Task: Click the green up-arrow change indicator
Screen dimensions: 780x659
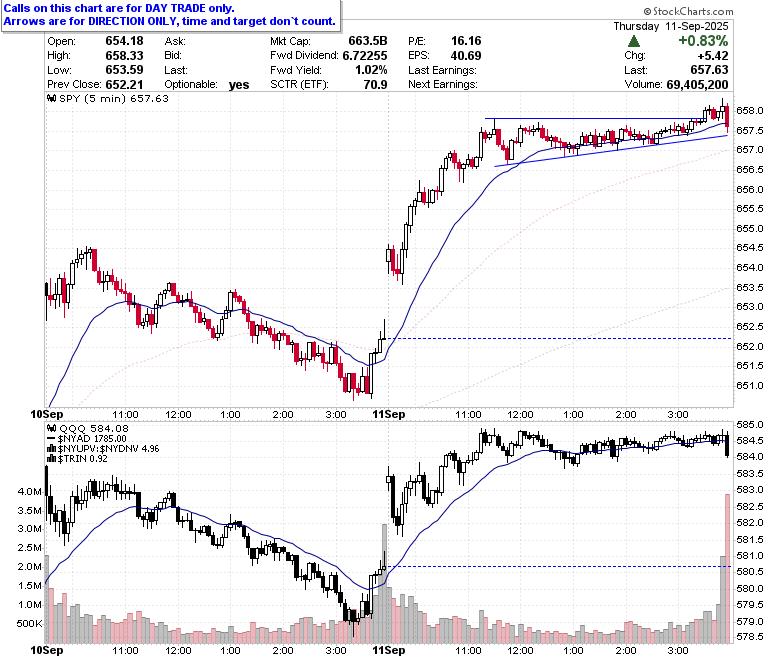Action: 634,41
